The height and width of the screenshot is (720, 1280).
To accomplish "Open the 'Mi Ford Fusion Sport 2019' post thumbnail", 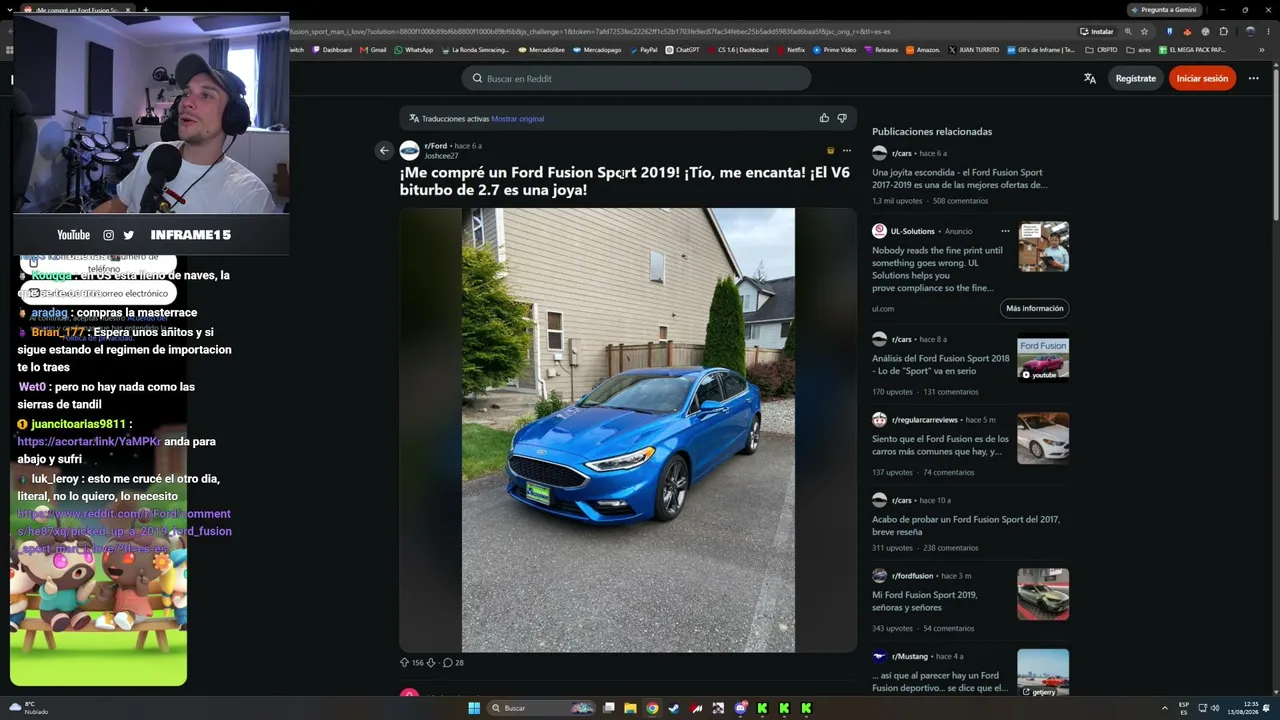I will (x=1043, y=594).
